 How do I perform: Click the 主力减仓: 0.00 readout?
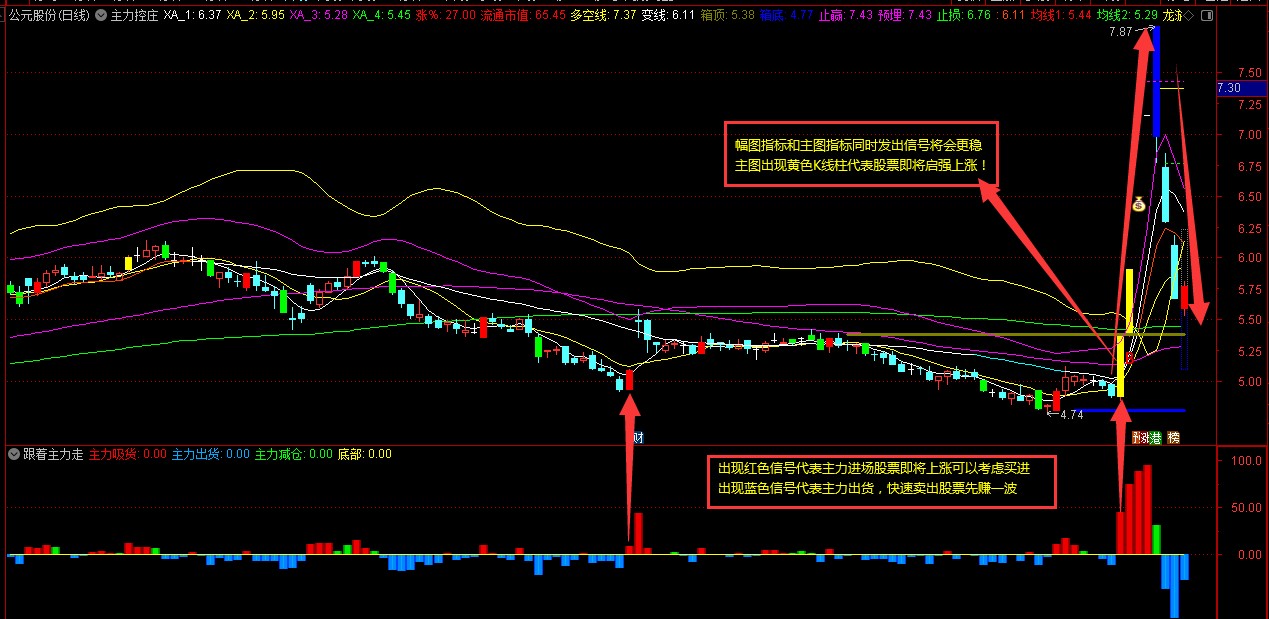294,454
